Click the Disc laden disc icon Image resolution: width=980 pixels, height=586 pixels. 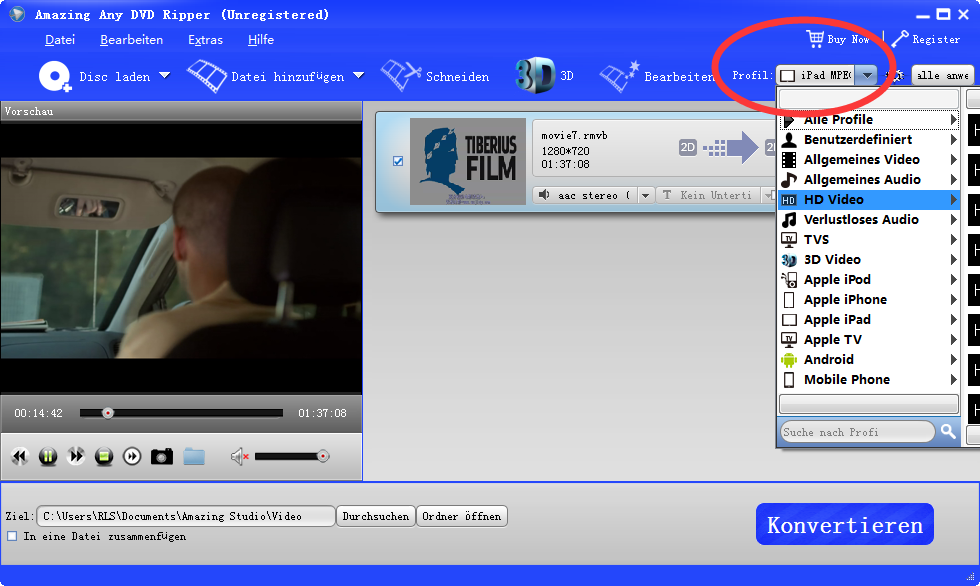pos(54,76)
